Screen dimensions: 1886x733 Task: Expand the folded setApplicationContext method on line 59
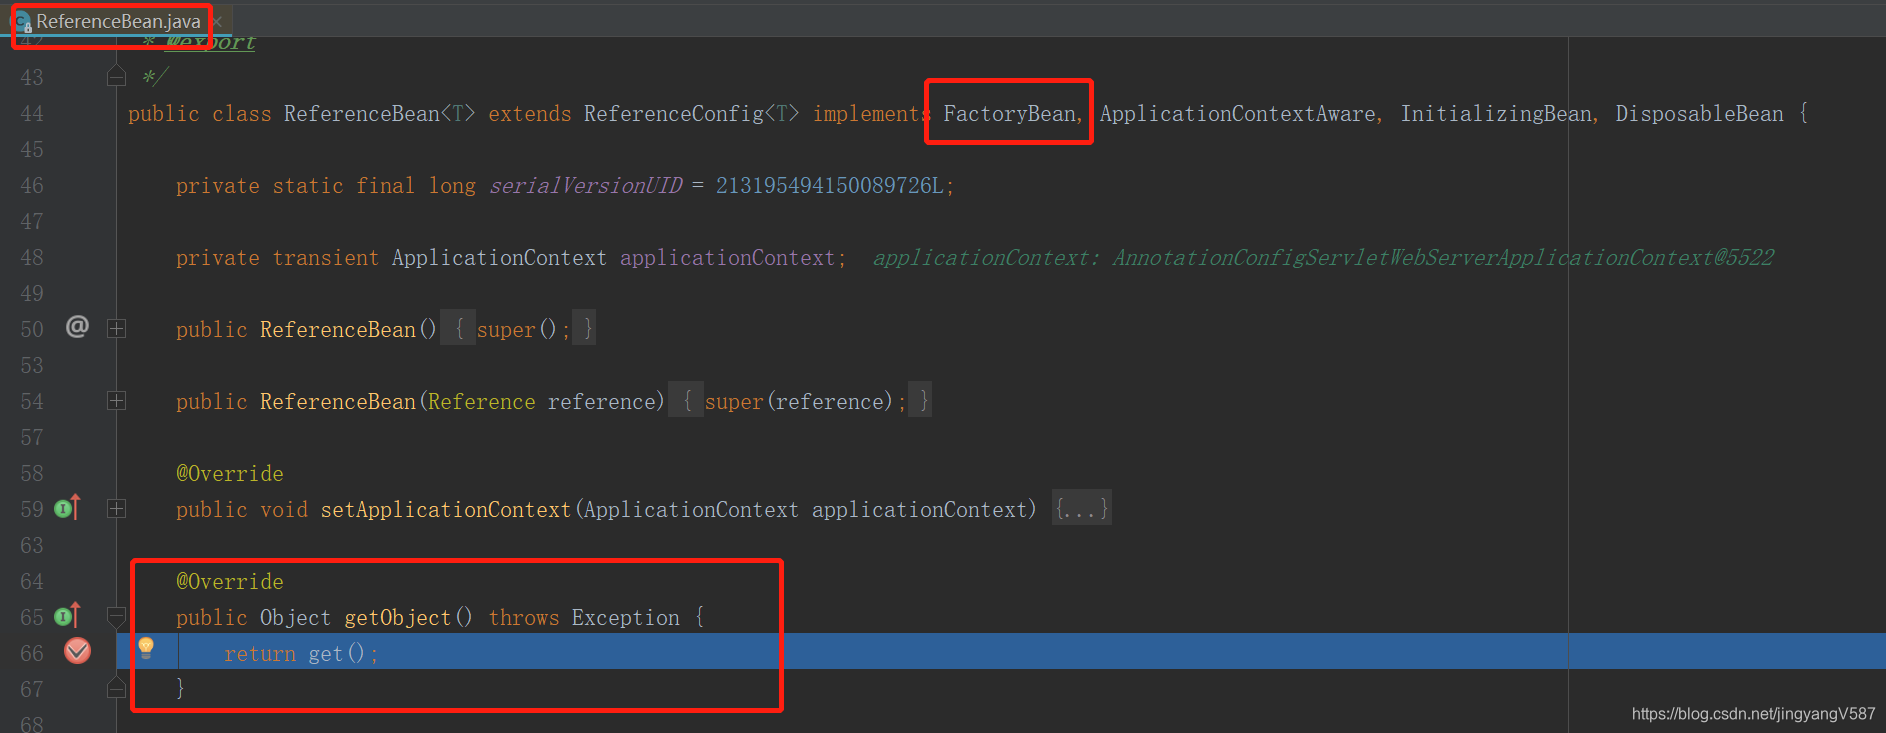pos(116,508)
